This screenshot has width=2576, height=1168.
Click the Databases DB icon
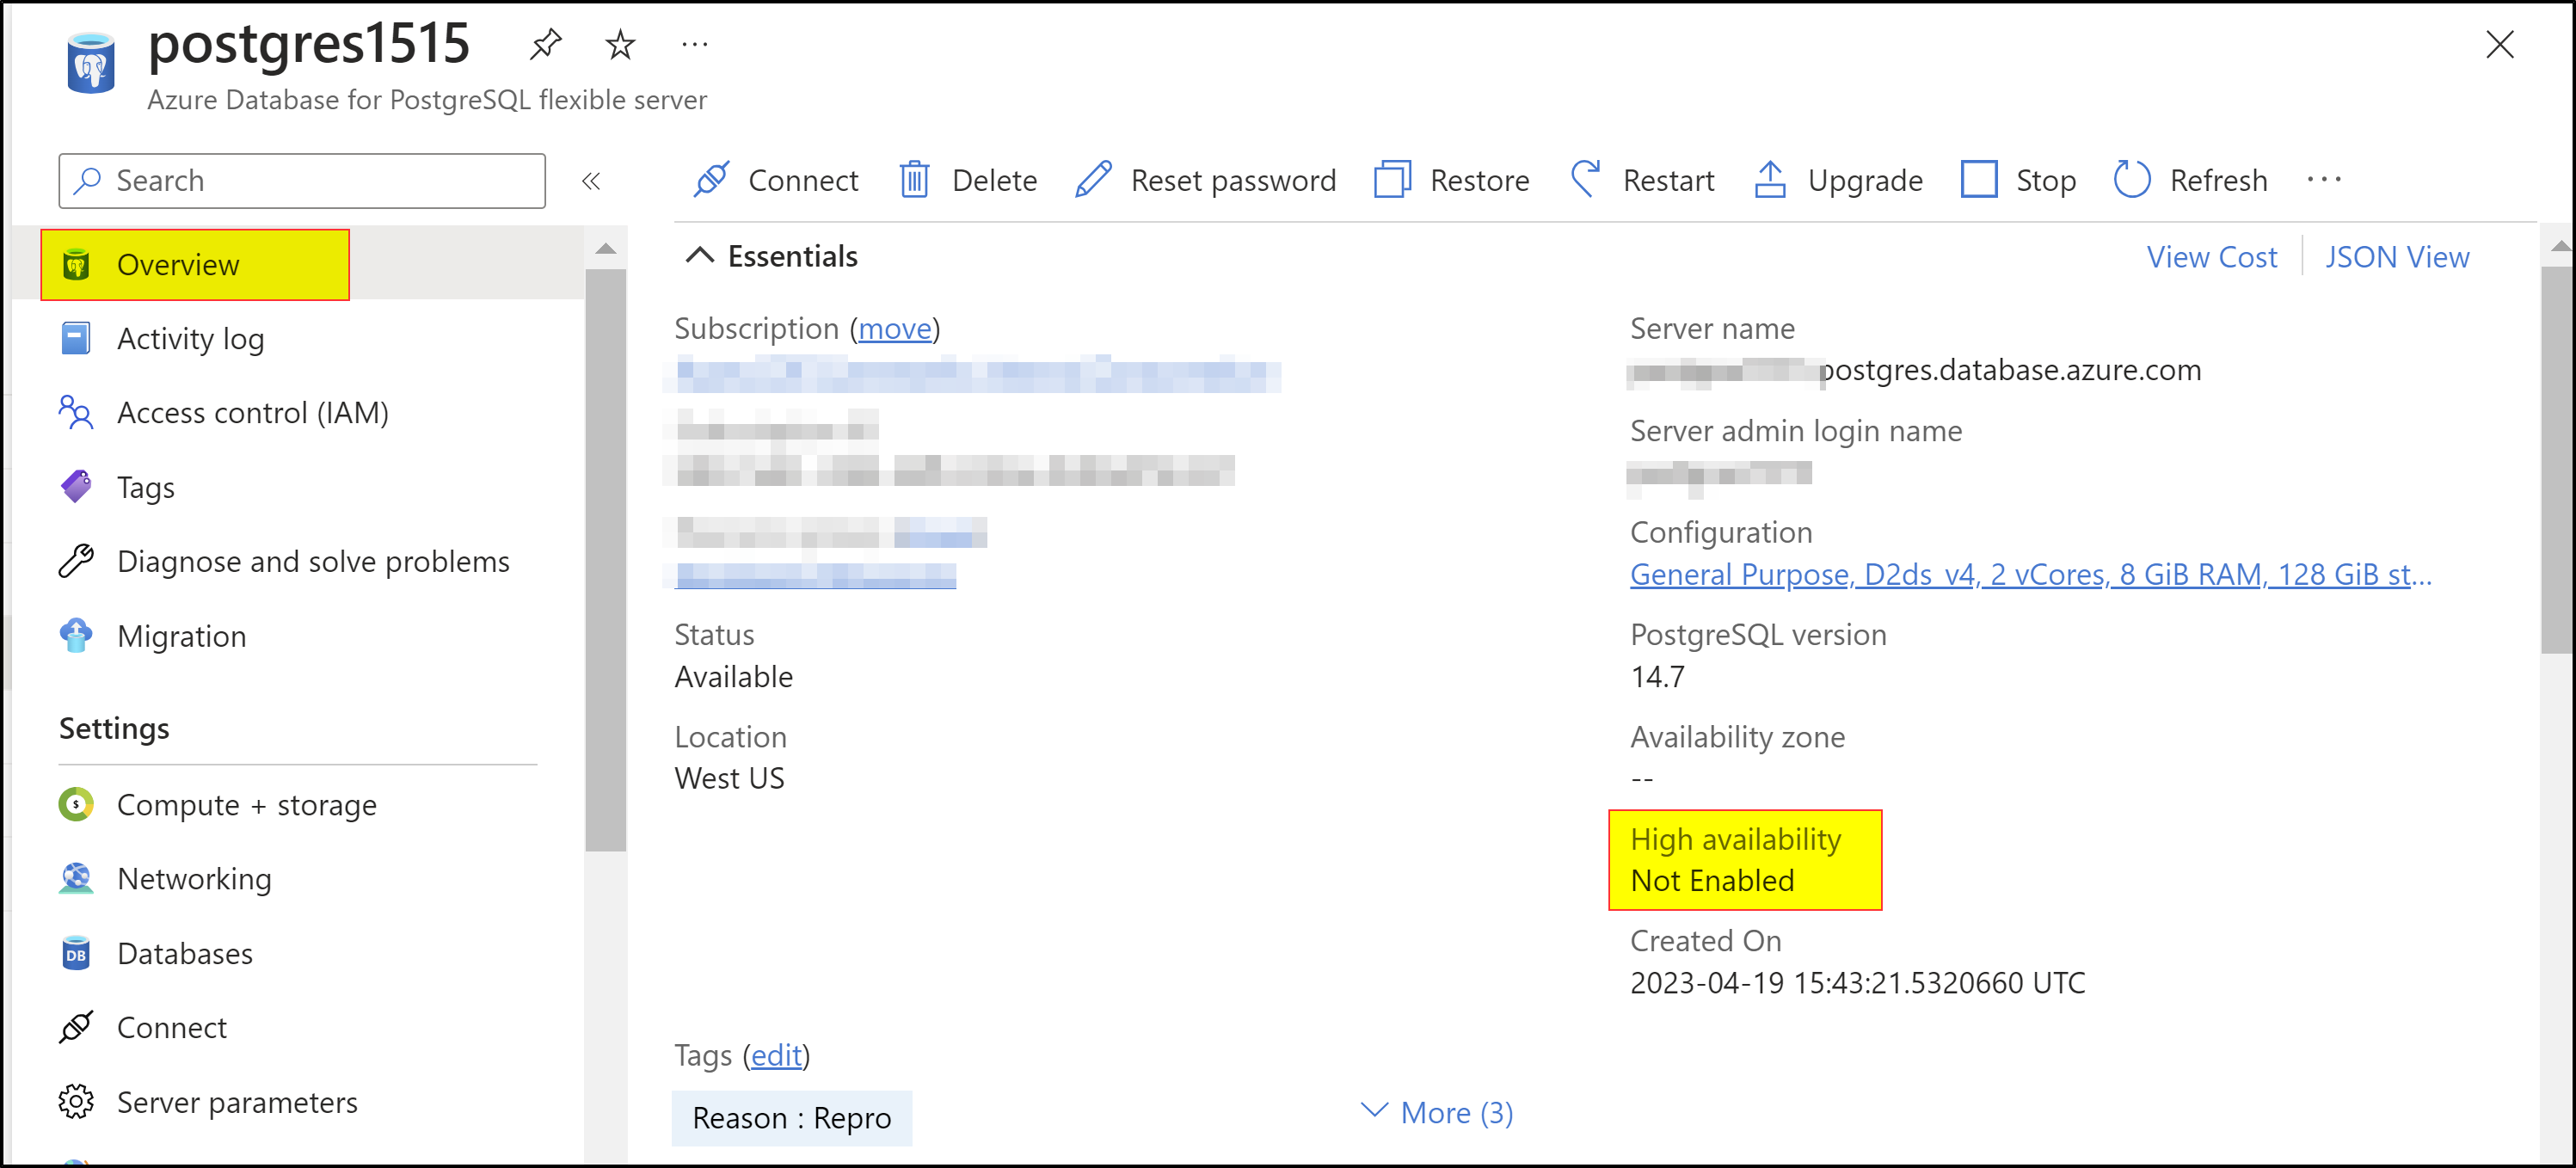click(76, 954)
